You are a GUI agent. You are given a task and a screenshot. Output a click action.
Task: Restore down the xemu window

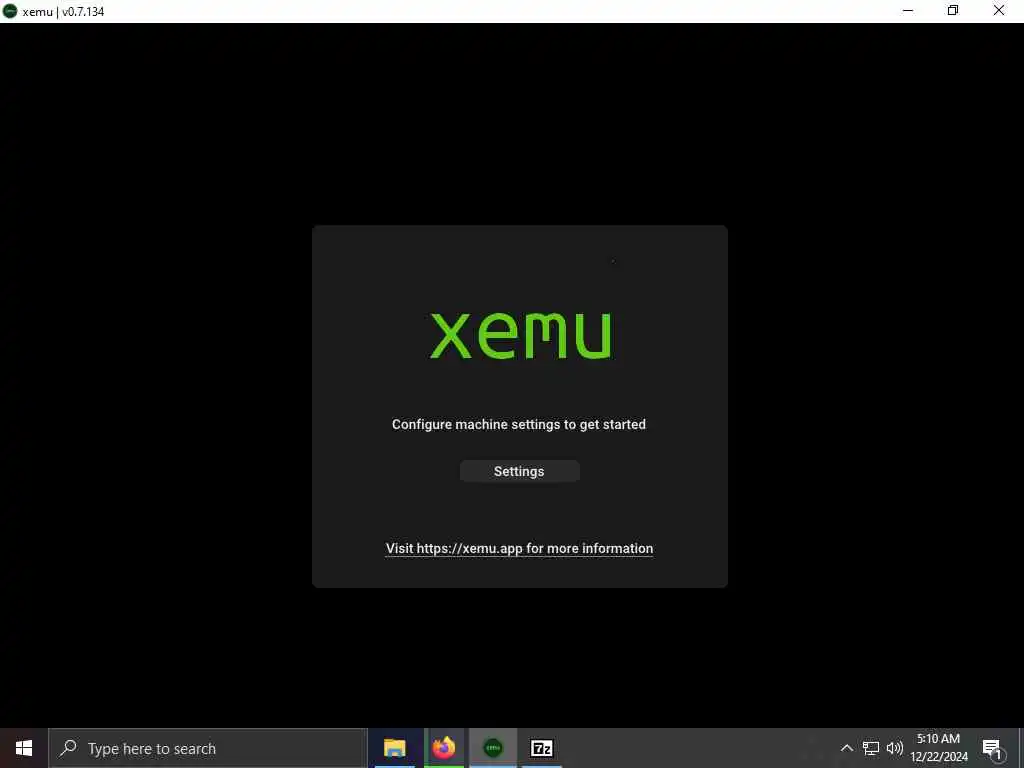(953, 11)
